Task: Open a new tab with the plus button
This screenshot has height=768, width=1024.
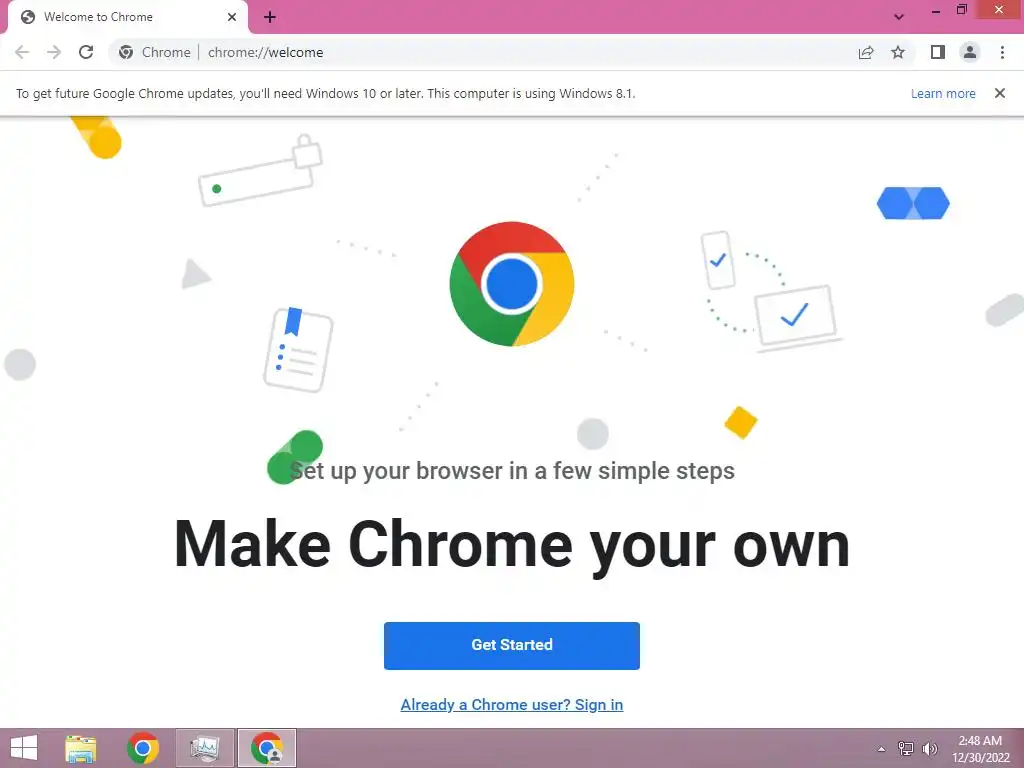Action: [270, 17]
